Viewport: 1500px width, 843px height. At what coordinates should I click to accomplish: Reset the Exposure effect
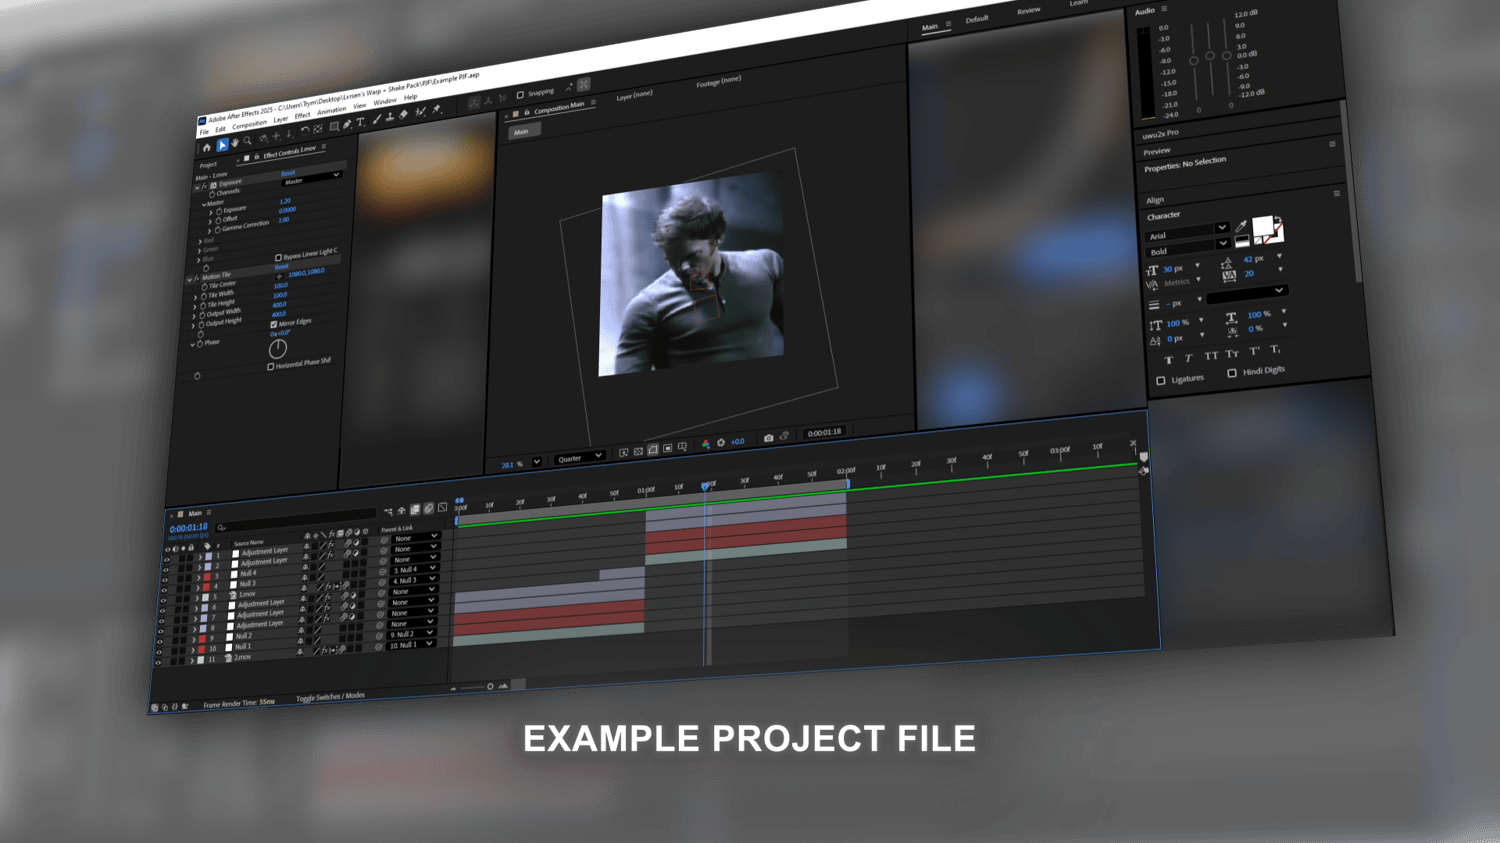(288, 172)
